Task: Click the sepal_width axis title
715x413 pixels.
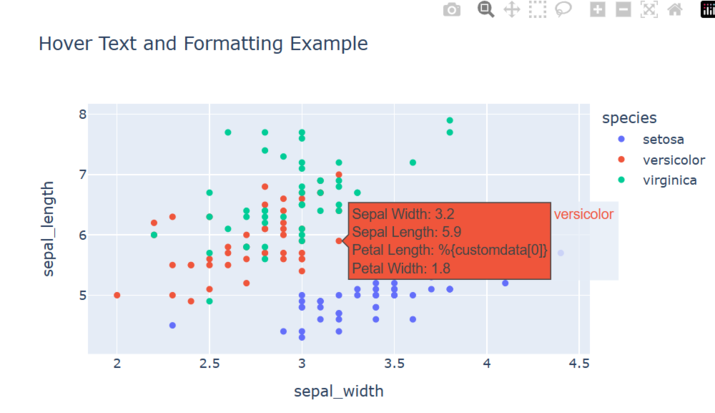Action: coord(338,391)
